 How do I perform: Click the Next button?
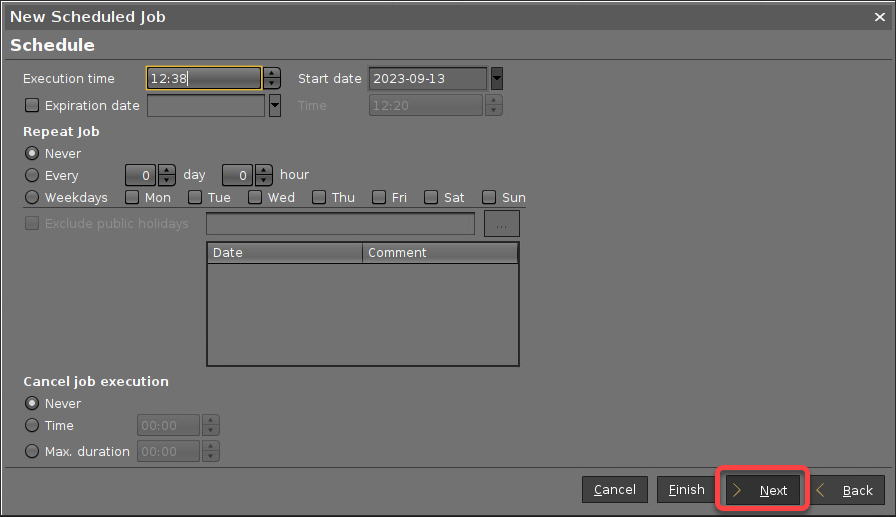click(x=761, y=490)
